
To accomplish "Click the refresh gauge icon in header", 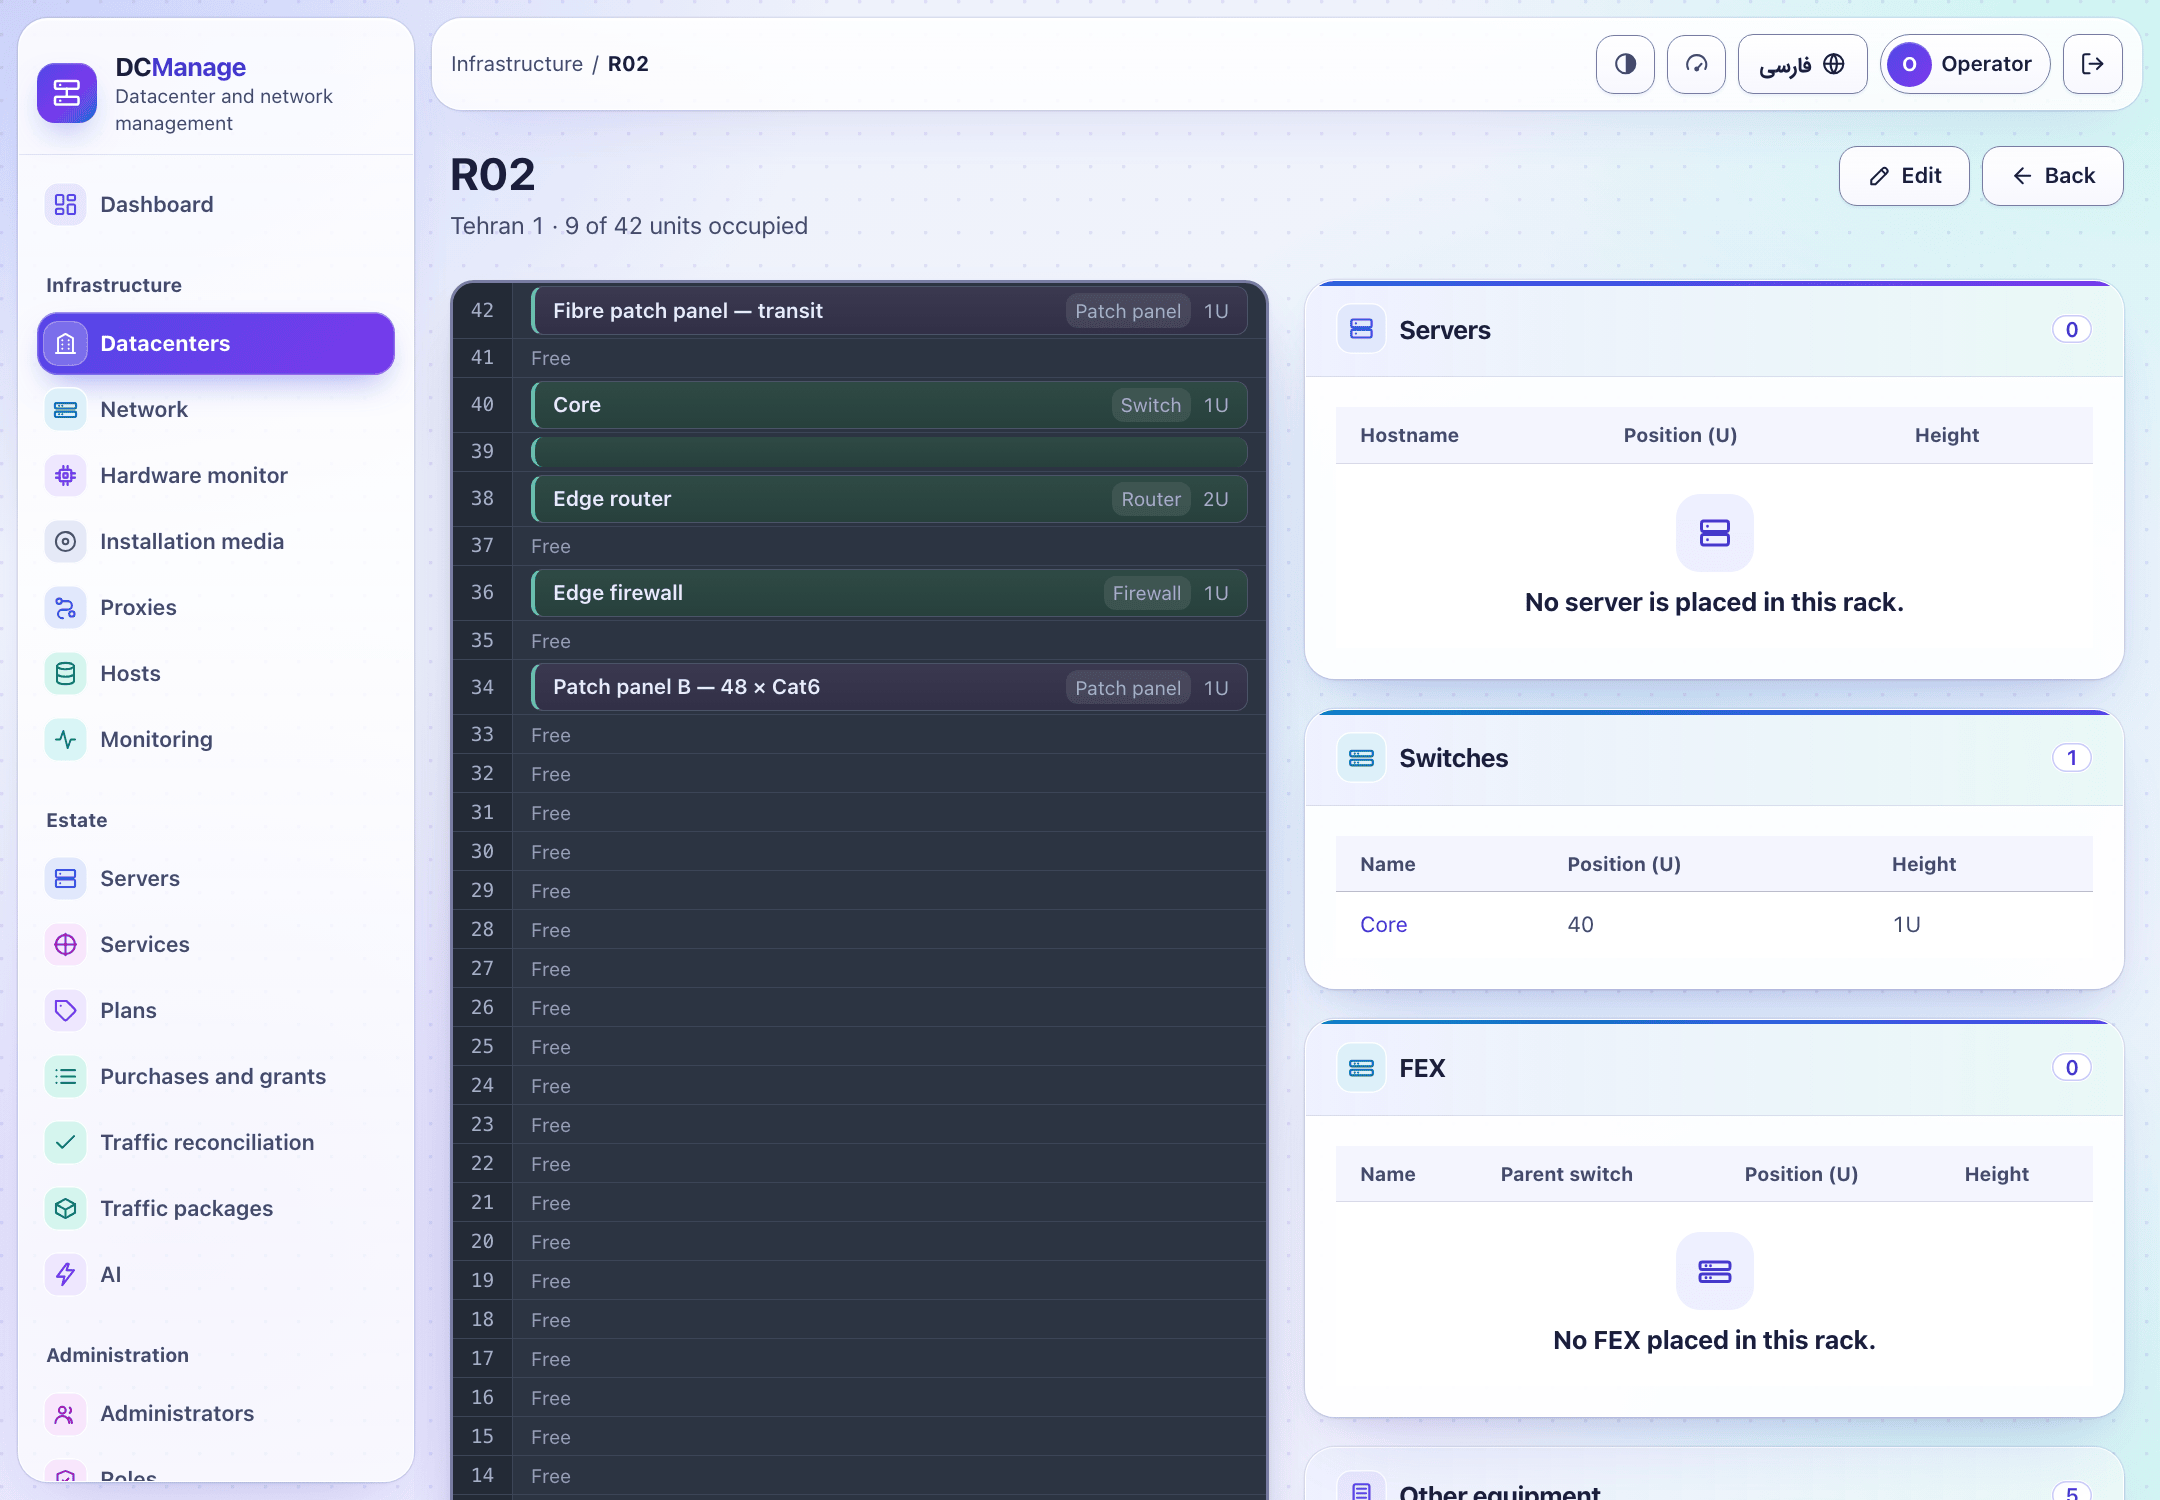I will (x=1696, y=64).
